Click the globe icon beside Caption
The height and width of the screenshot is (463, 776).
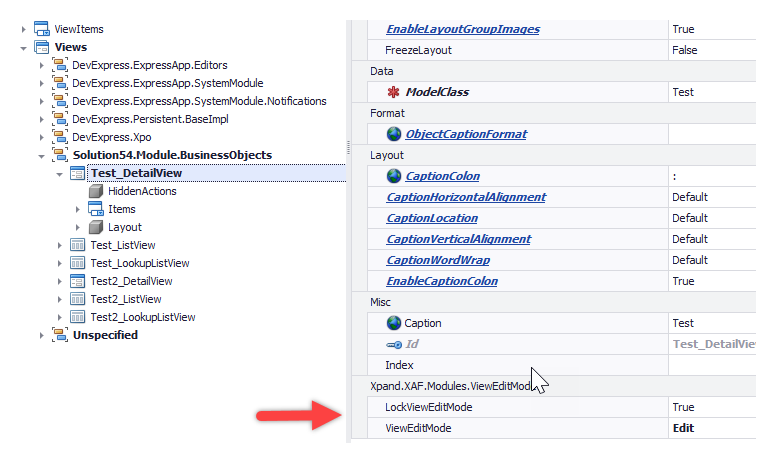point(394,323)
